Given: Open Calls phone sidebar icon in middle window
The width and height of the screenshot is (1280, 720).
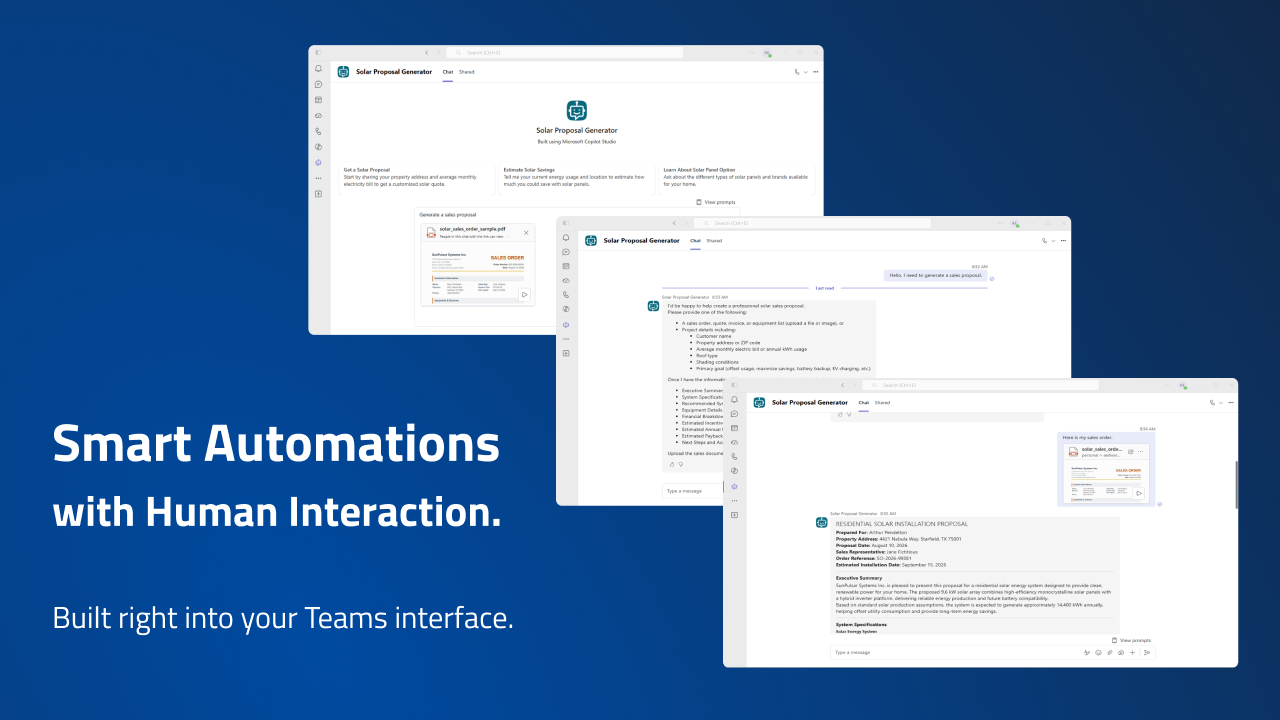Looking at the screenshot, I should [565, 295].
